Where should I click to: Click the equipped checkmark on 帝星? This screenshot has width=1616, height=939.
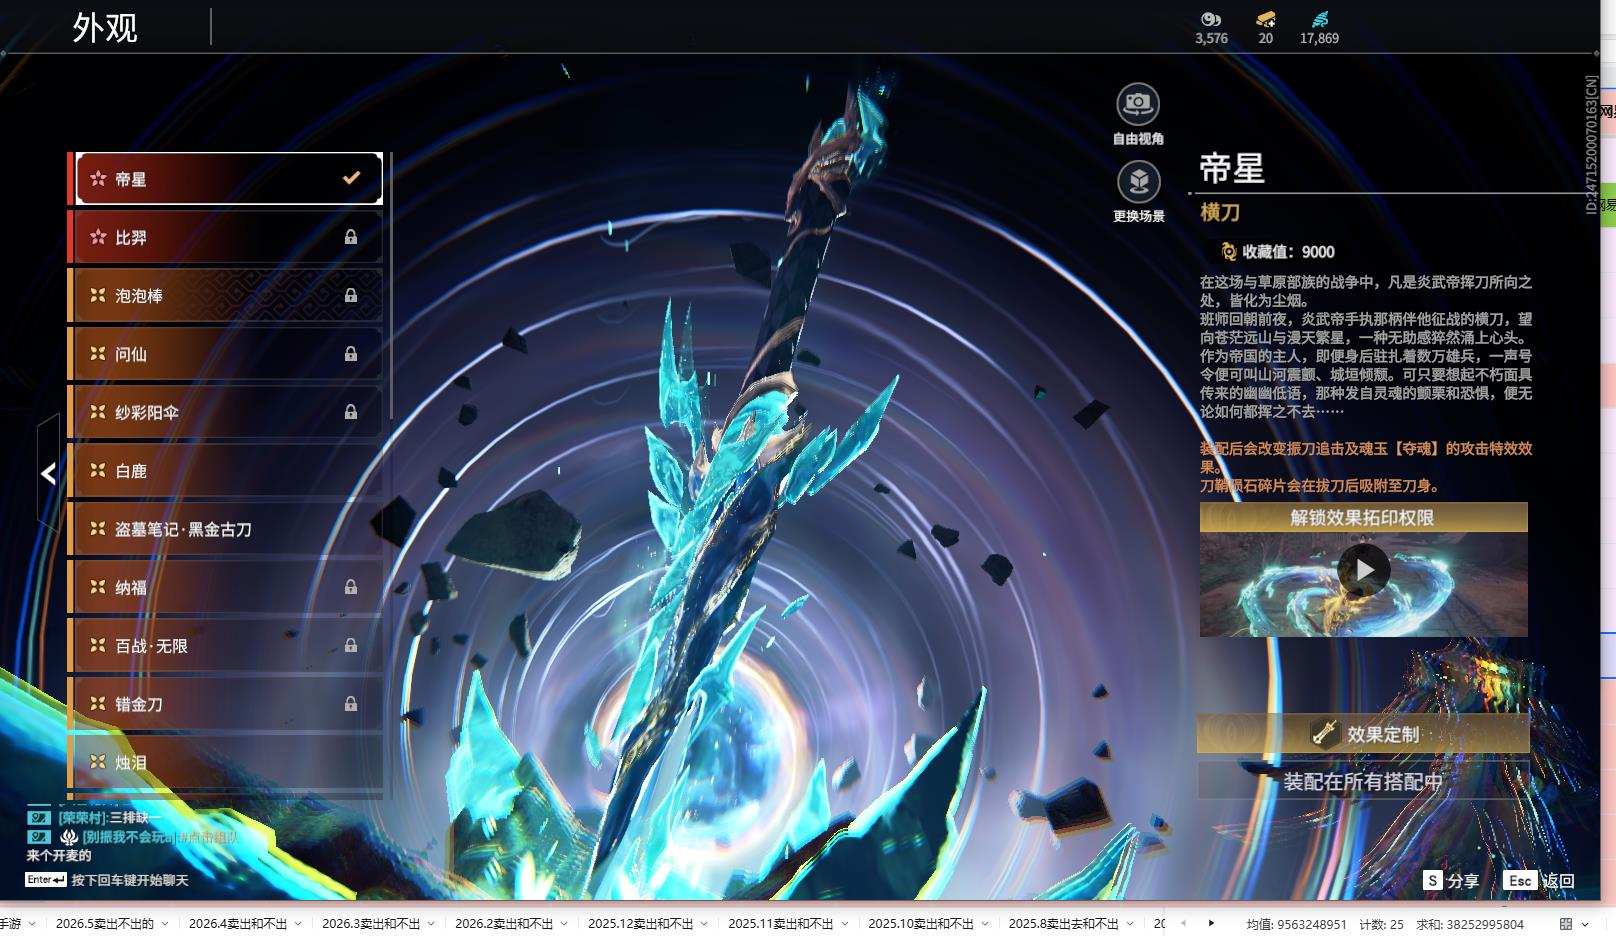tap(351, 178)
